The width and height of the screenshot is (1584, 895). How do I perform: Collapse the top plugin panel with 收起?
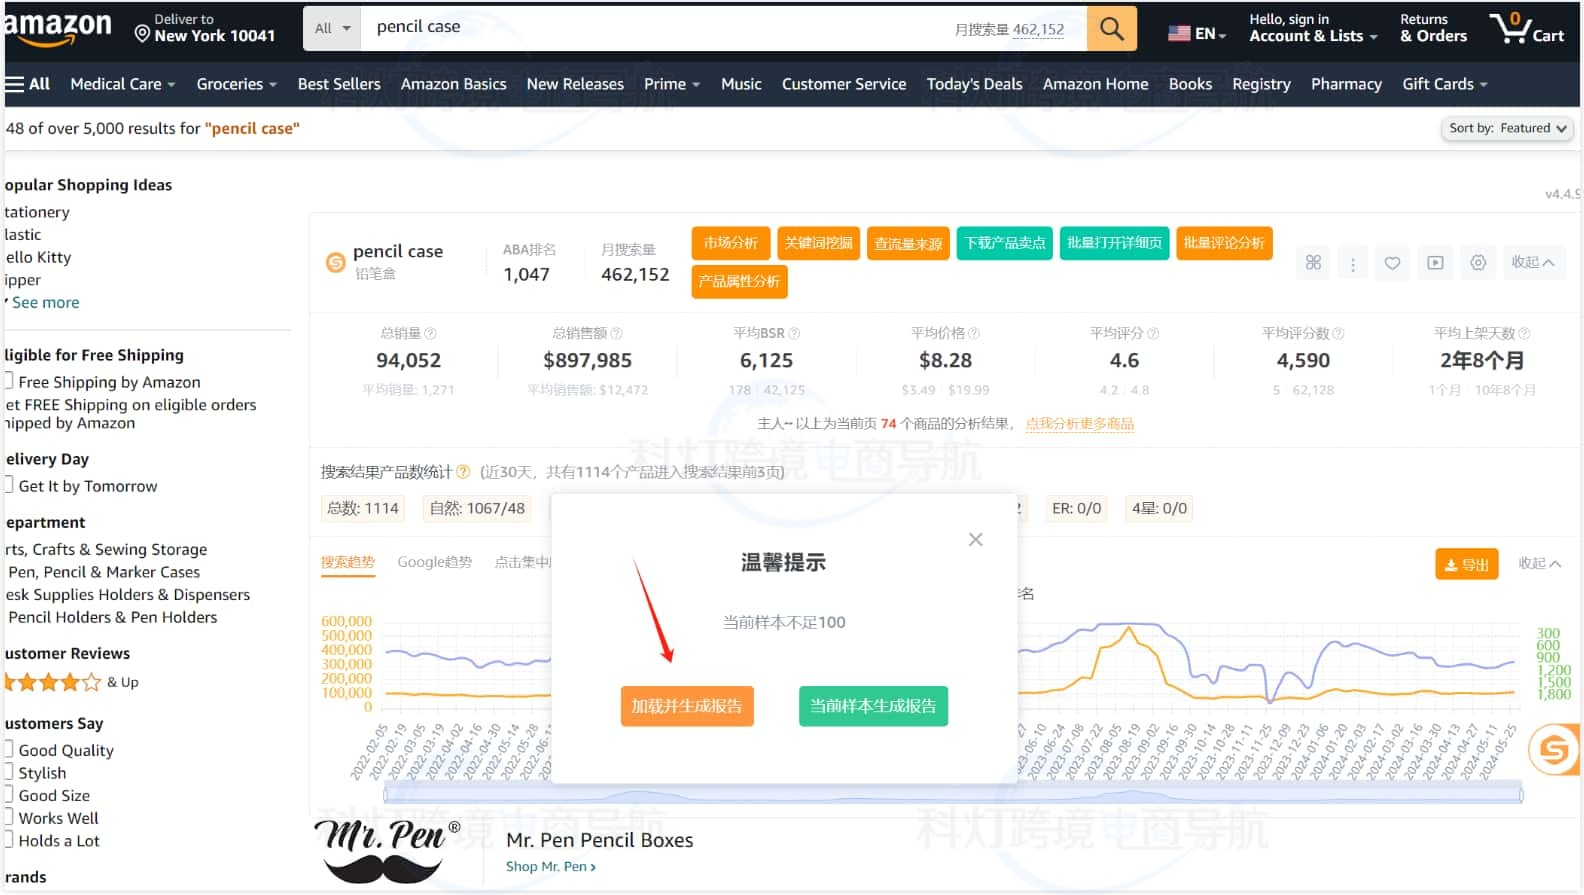[1532, 262]
